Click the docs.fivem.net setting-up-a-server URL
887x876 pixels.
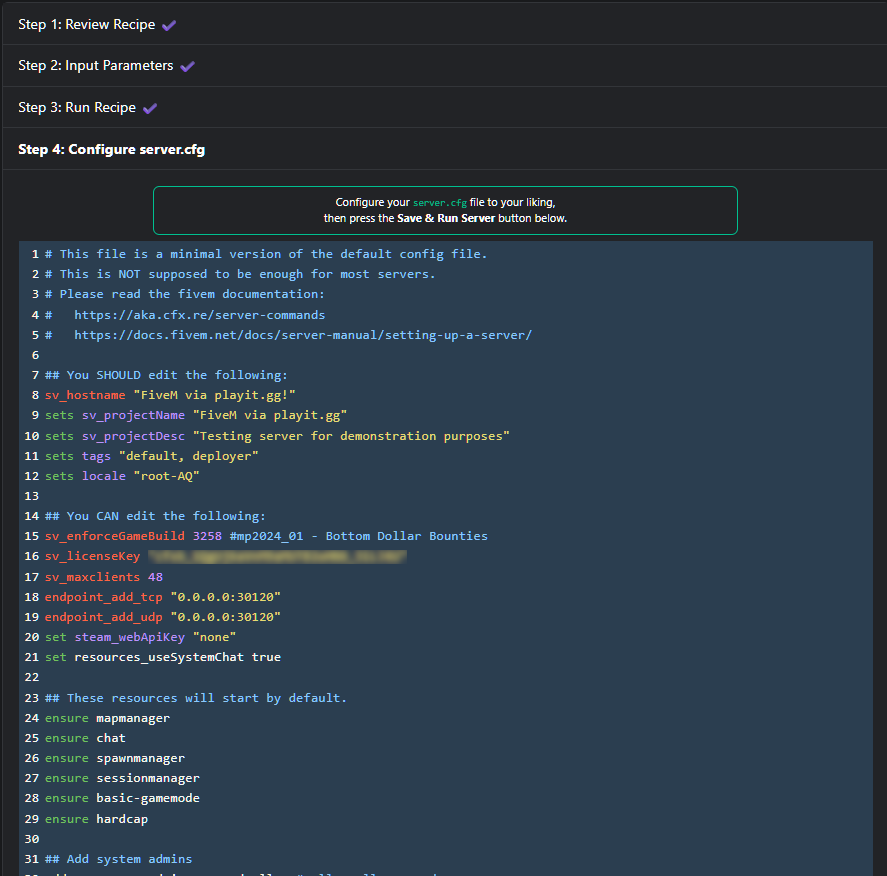303,335
